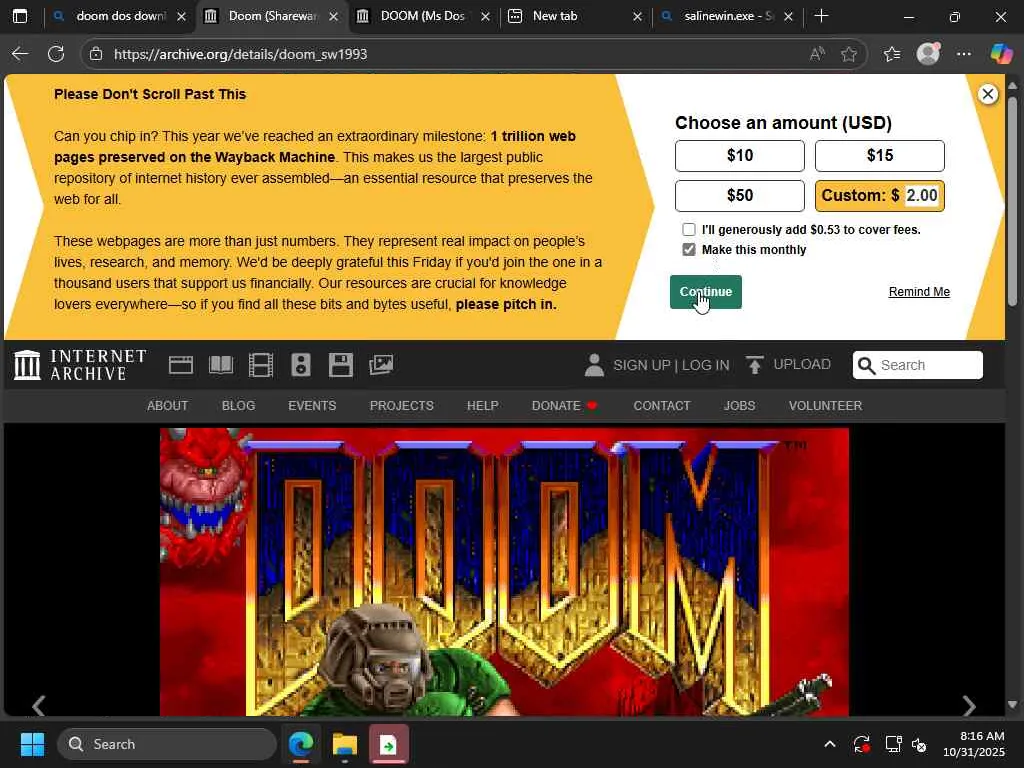Open the HELP menu item
Viewport: 1024px width, 768px height.
coord(483,406)
